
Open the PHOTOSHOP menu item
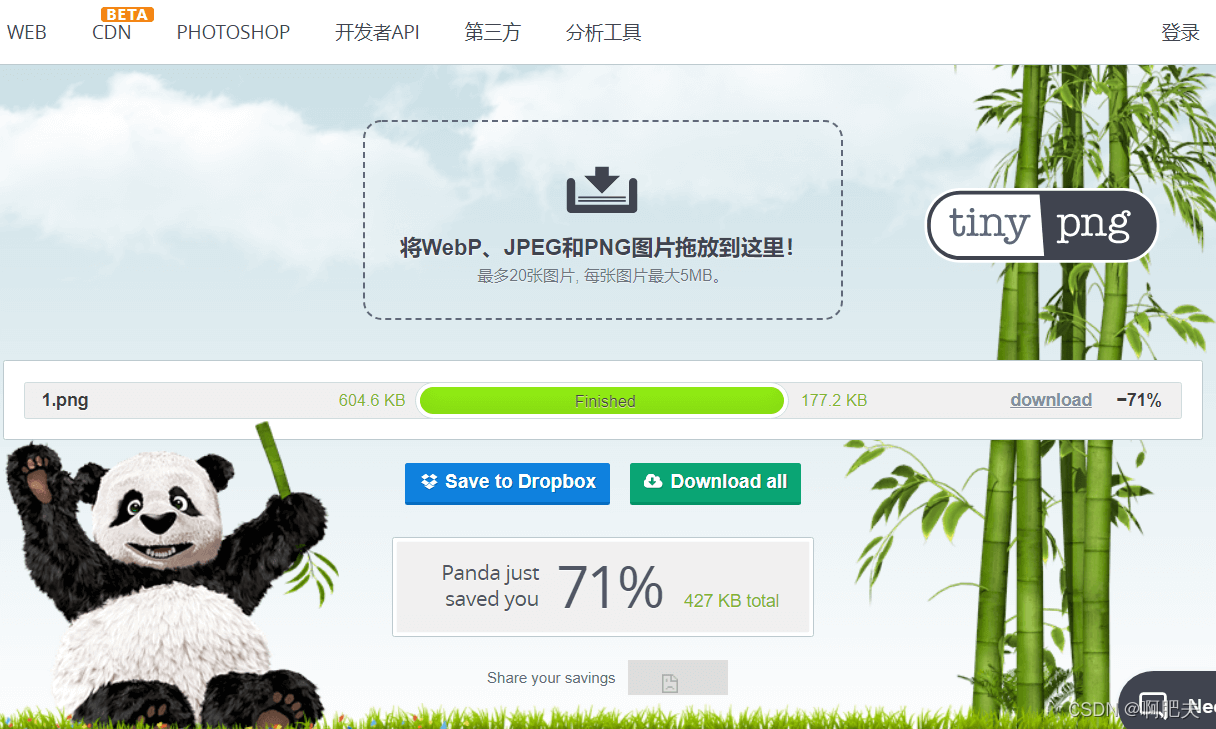click(233, 32)
